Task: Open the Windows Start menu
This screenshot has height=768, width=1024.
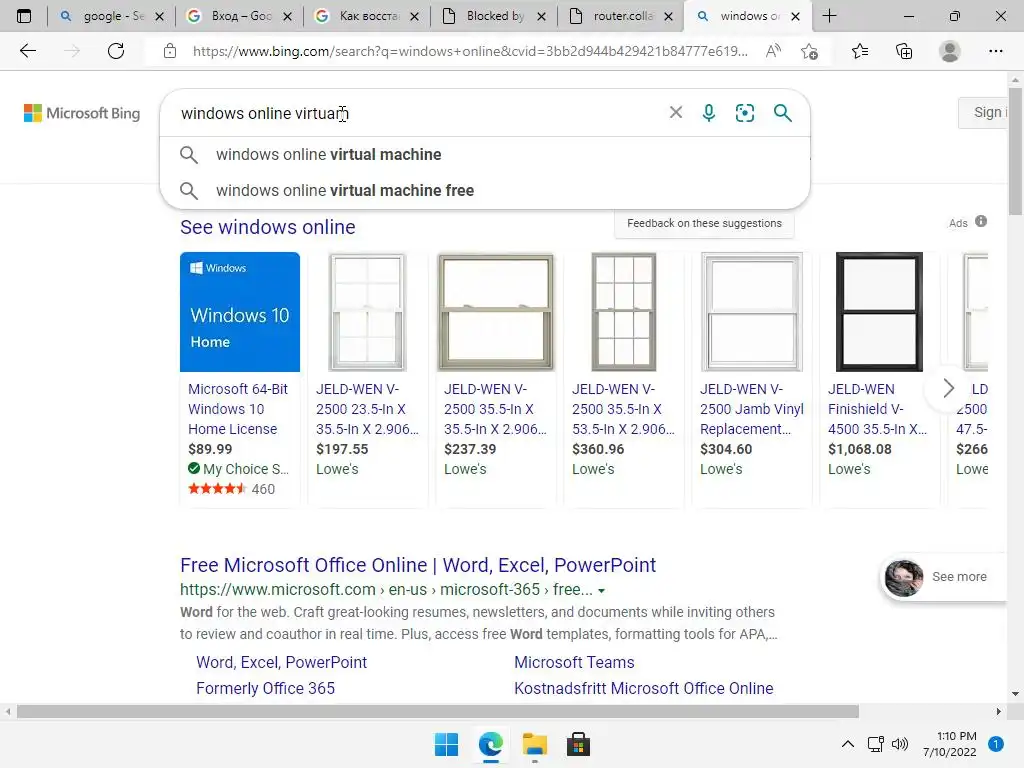Action: tap(447, 744)
